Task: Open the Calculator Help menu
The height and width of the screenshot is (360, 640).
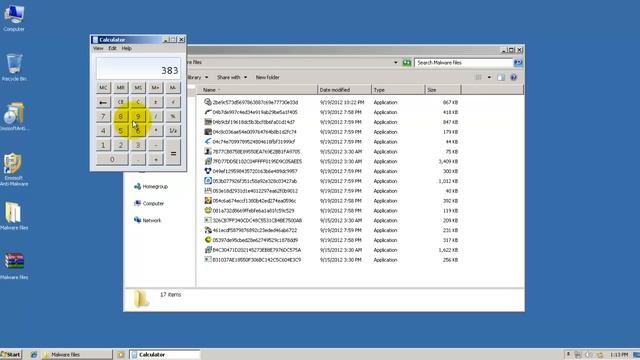Action: click(x=127, y=48)
